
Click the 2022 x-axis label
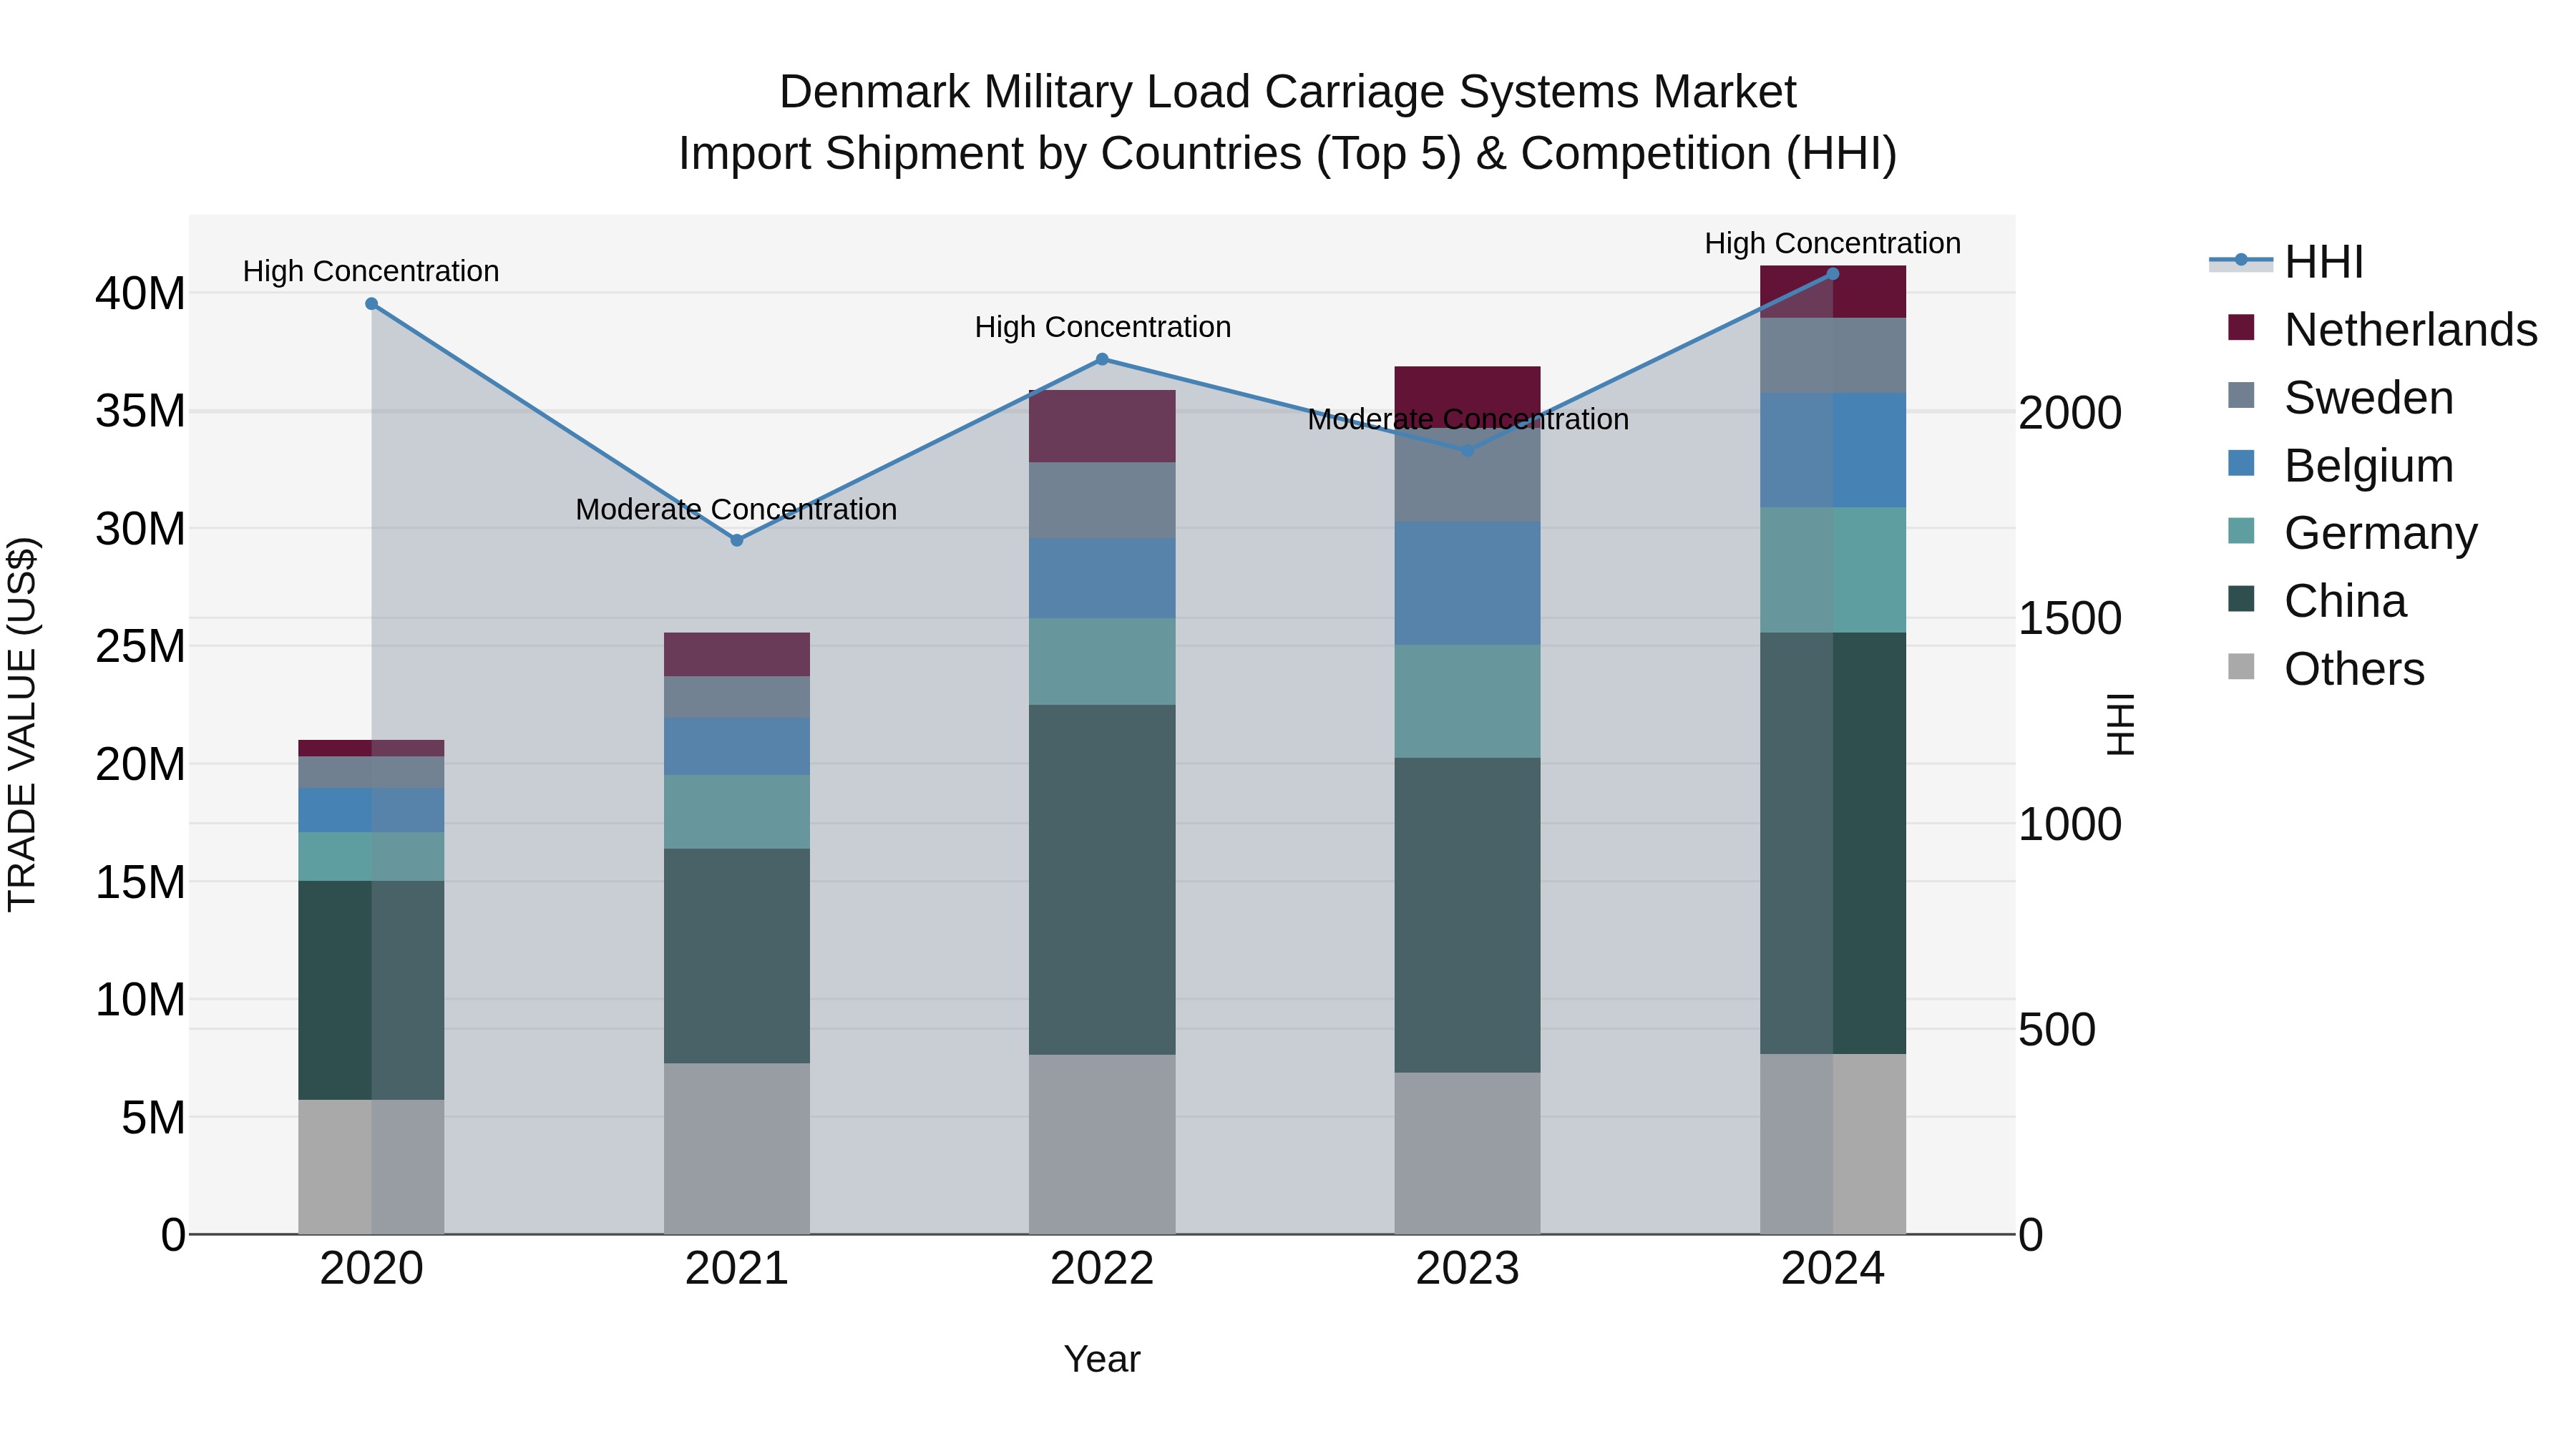pyautogui.click(x=1102, y=1269)
